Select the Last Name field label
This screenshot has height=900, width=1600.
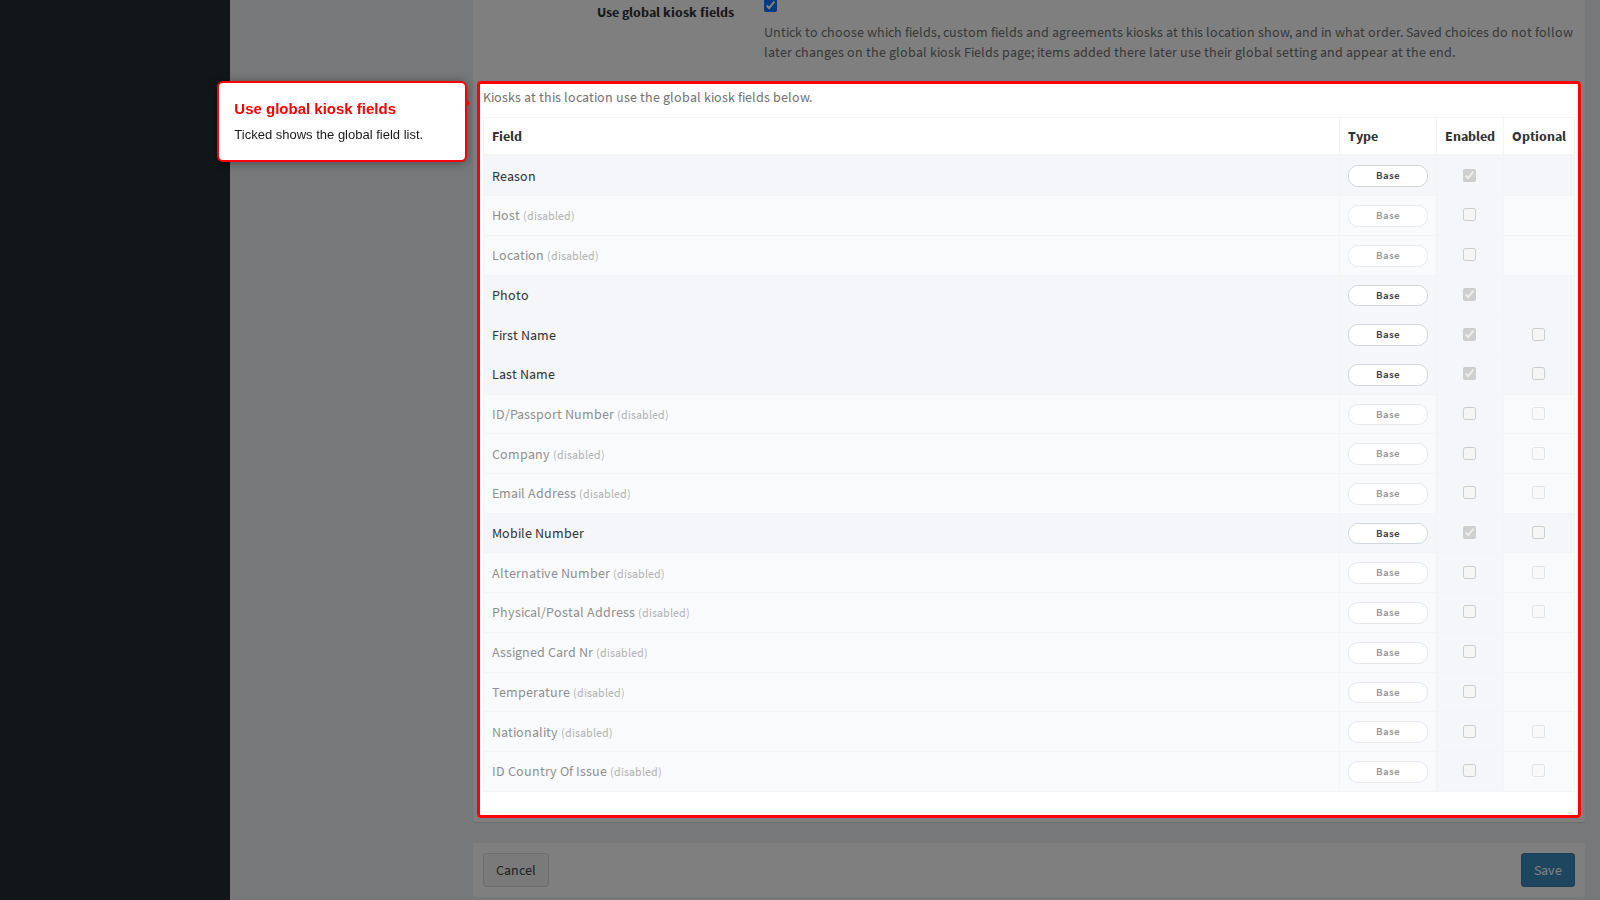(x=523, y=374)
